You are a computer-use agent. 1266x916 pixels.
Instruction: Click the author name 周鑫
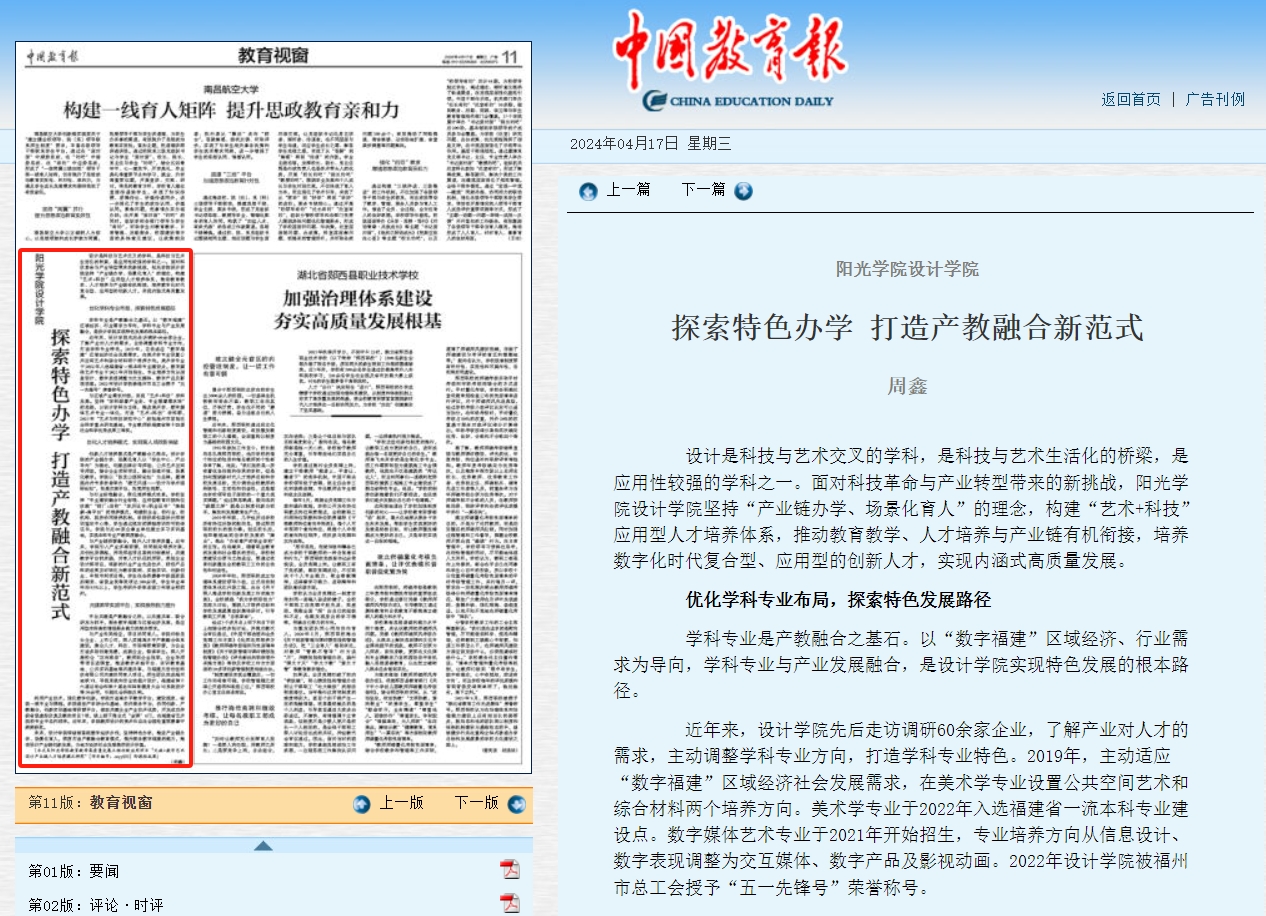[x=908, y=386]
